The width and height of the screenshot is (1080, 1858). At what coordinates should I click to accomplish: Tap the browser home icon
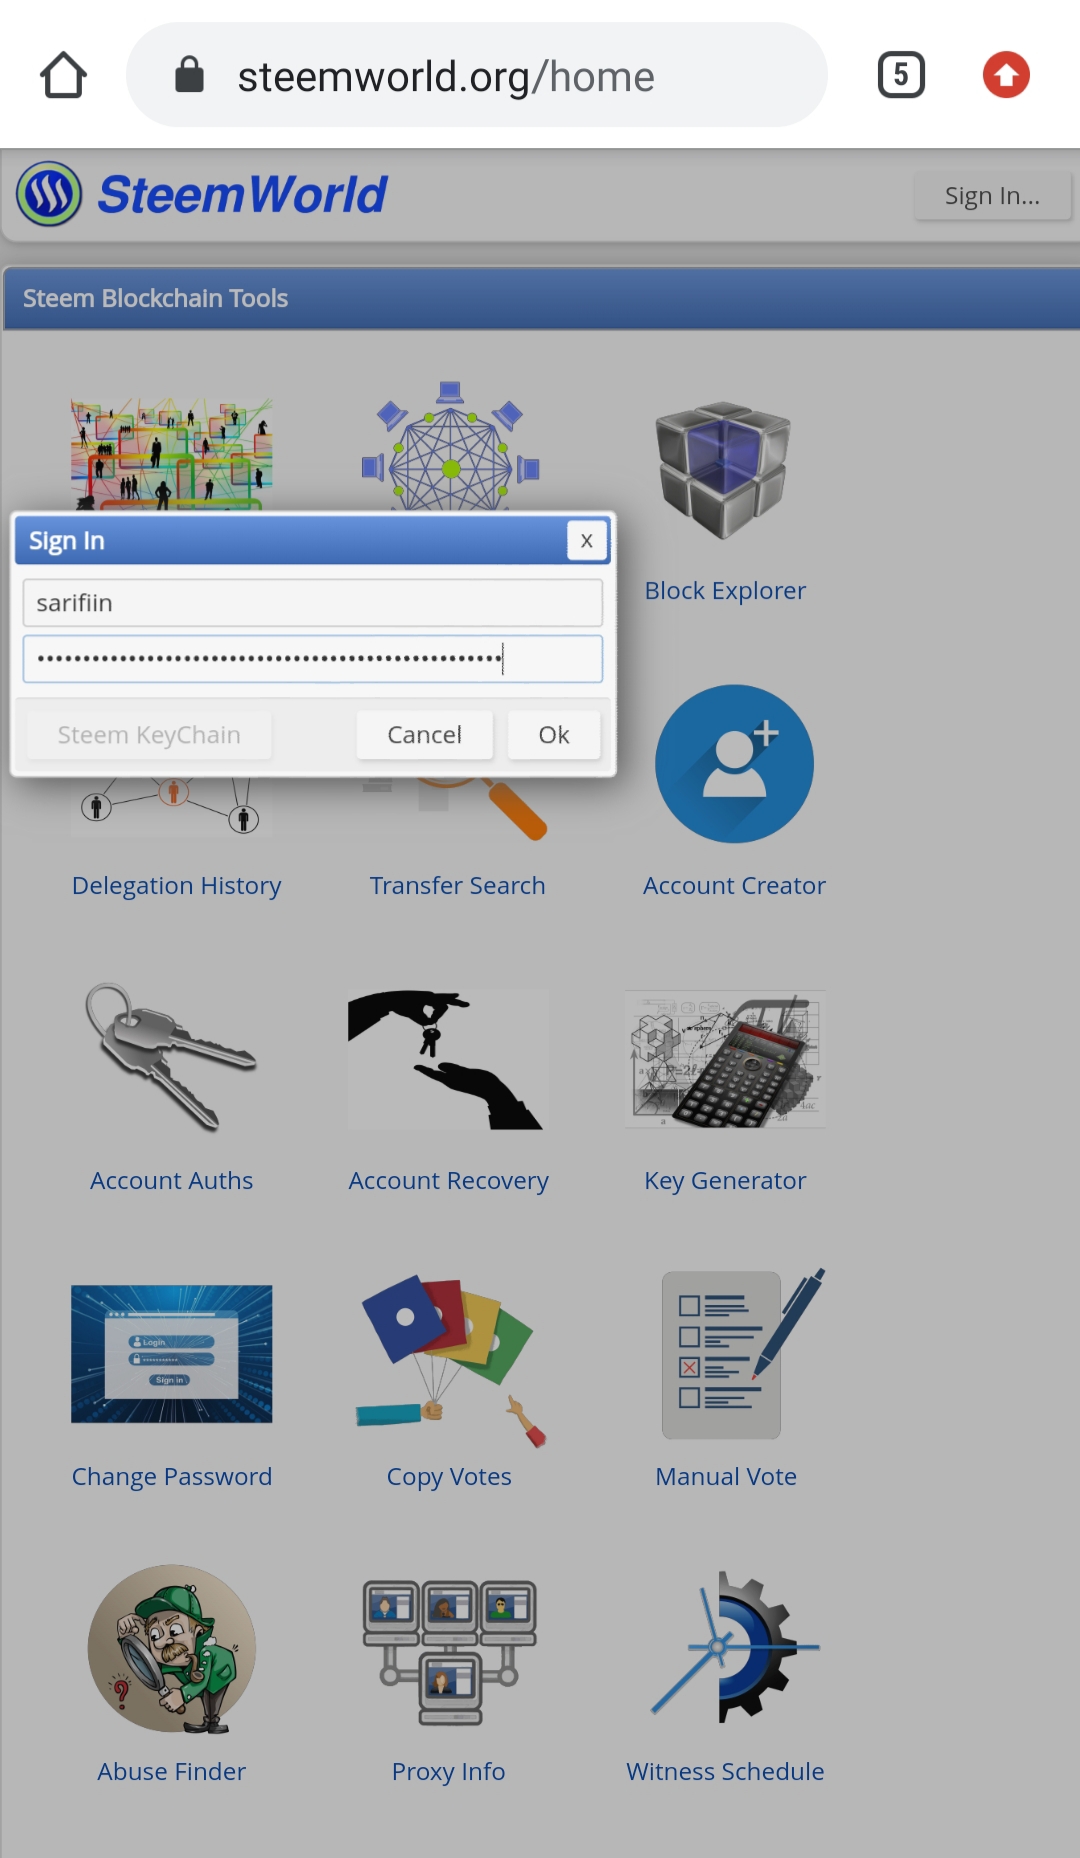point(63,75)
